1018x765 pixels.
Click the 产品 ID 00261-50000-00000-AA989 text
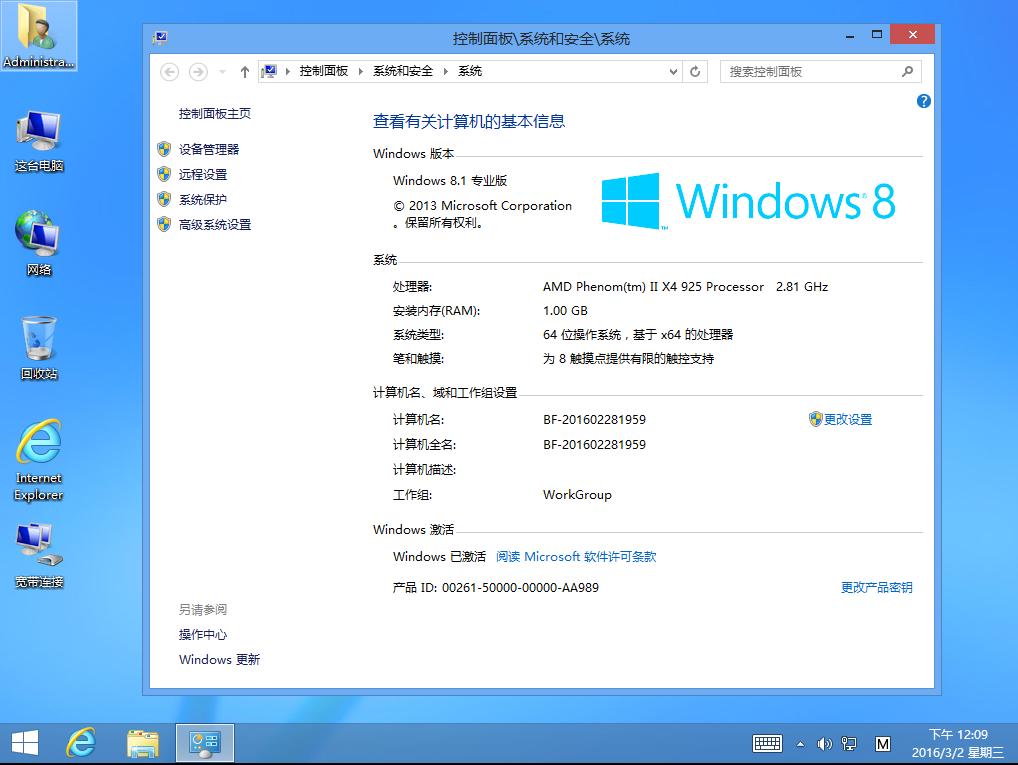coord(496,588)
